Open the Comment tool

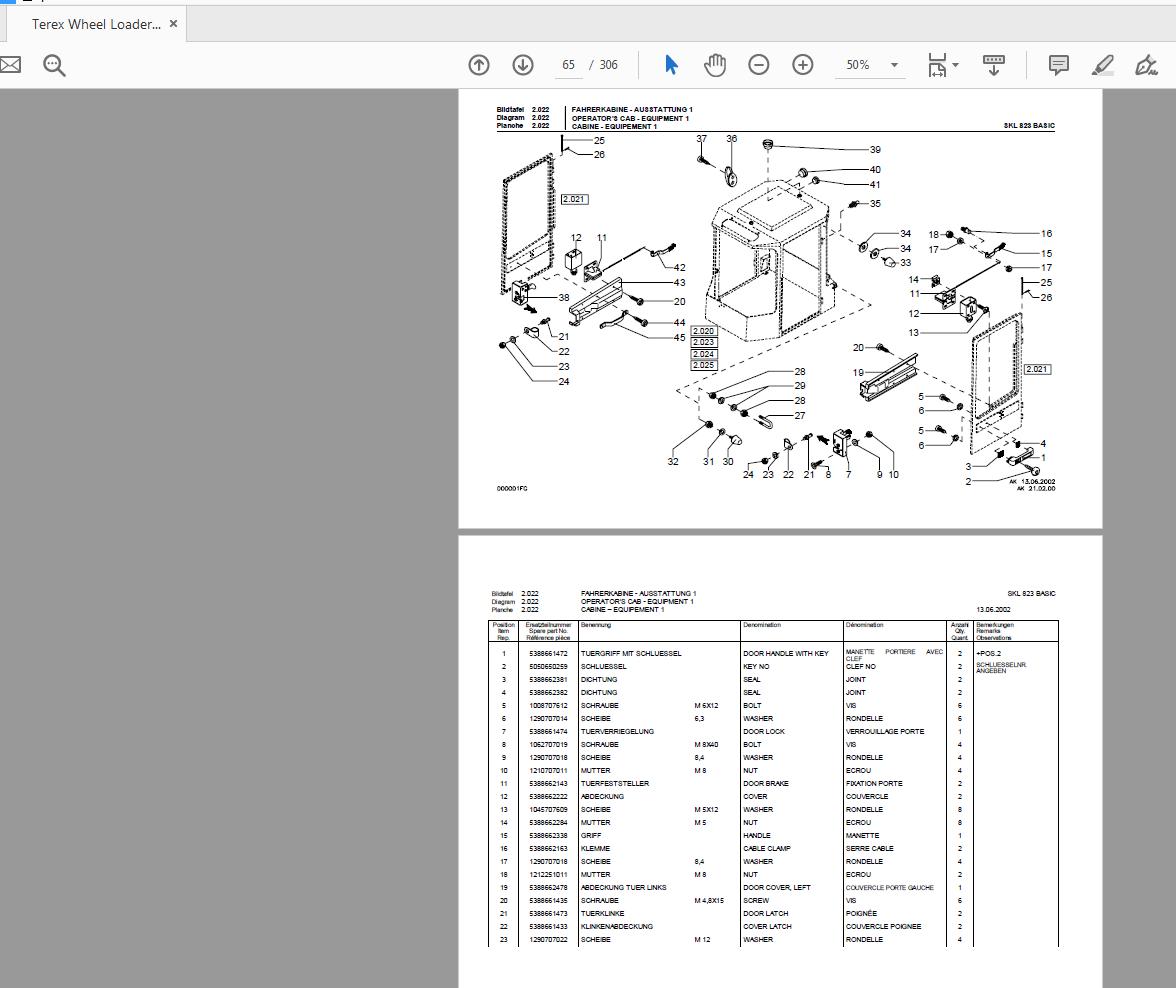(x=1057, y=65)
